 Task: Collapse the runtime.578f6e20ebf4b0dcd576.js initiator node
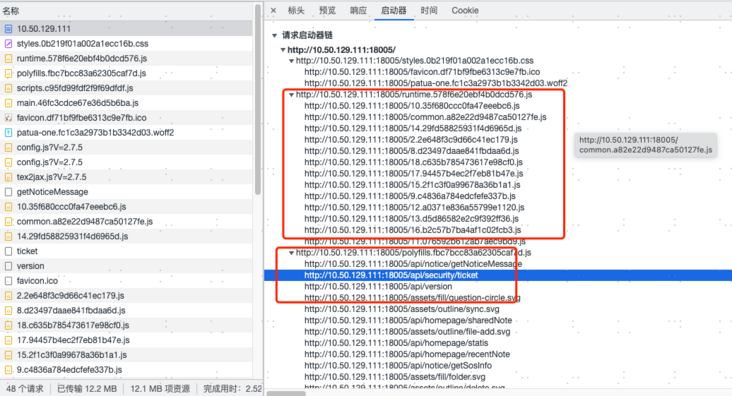click(291, 95)
